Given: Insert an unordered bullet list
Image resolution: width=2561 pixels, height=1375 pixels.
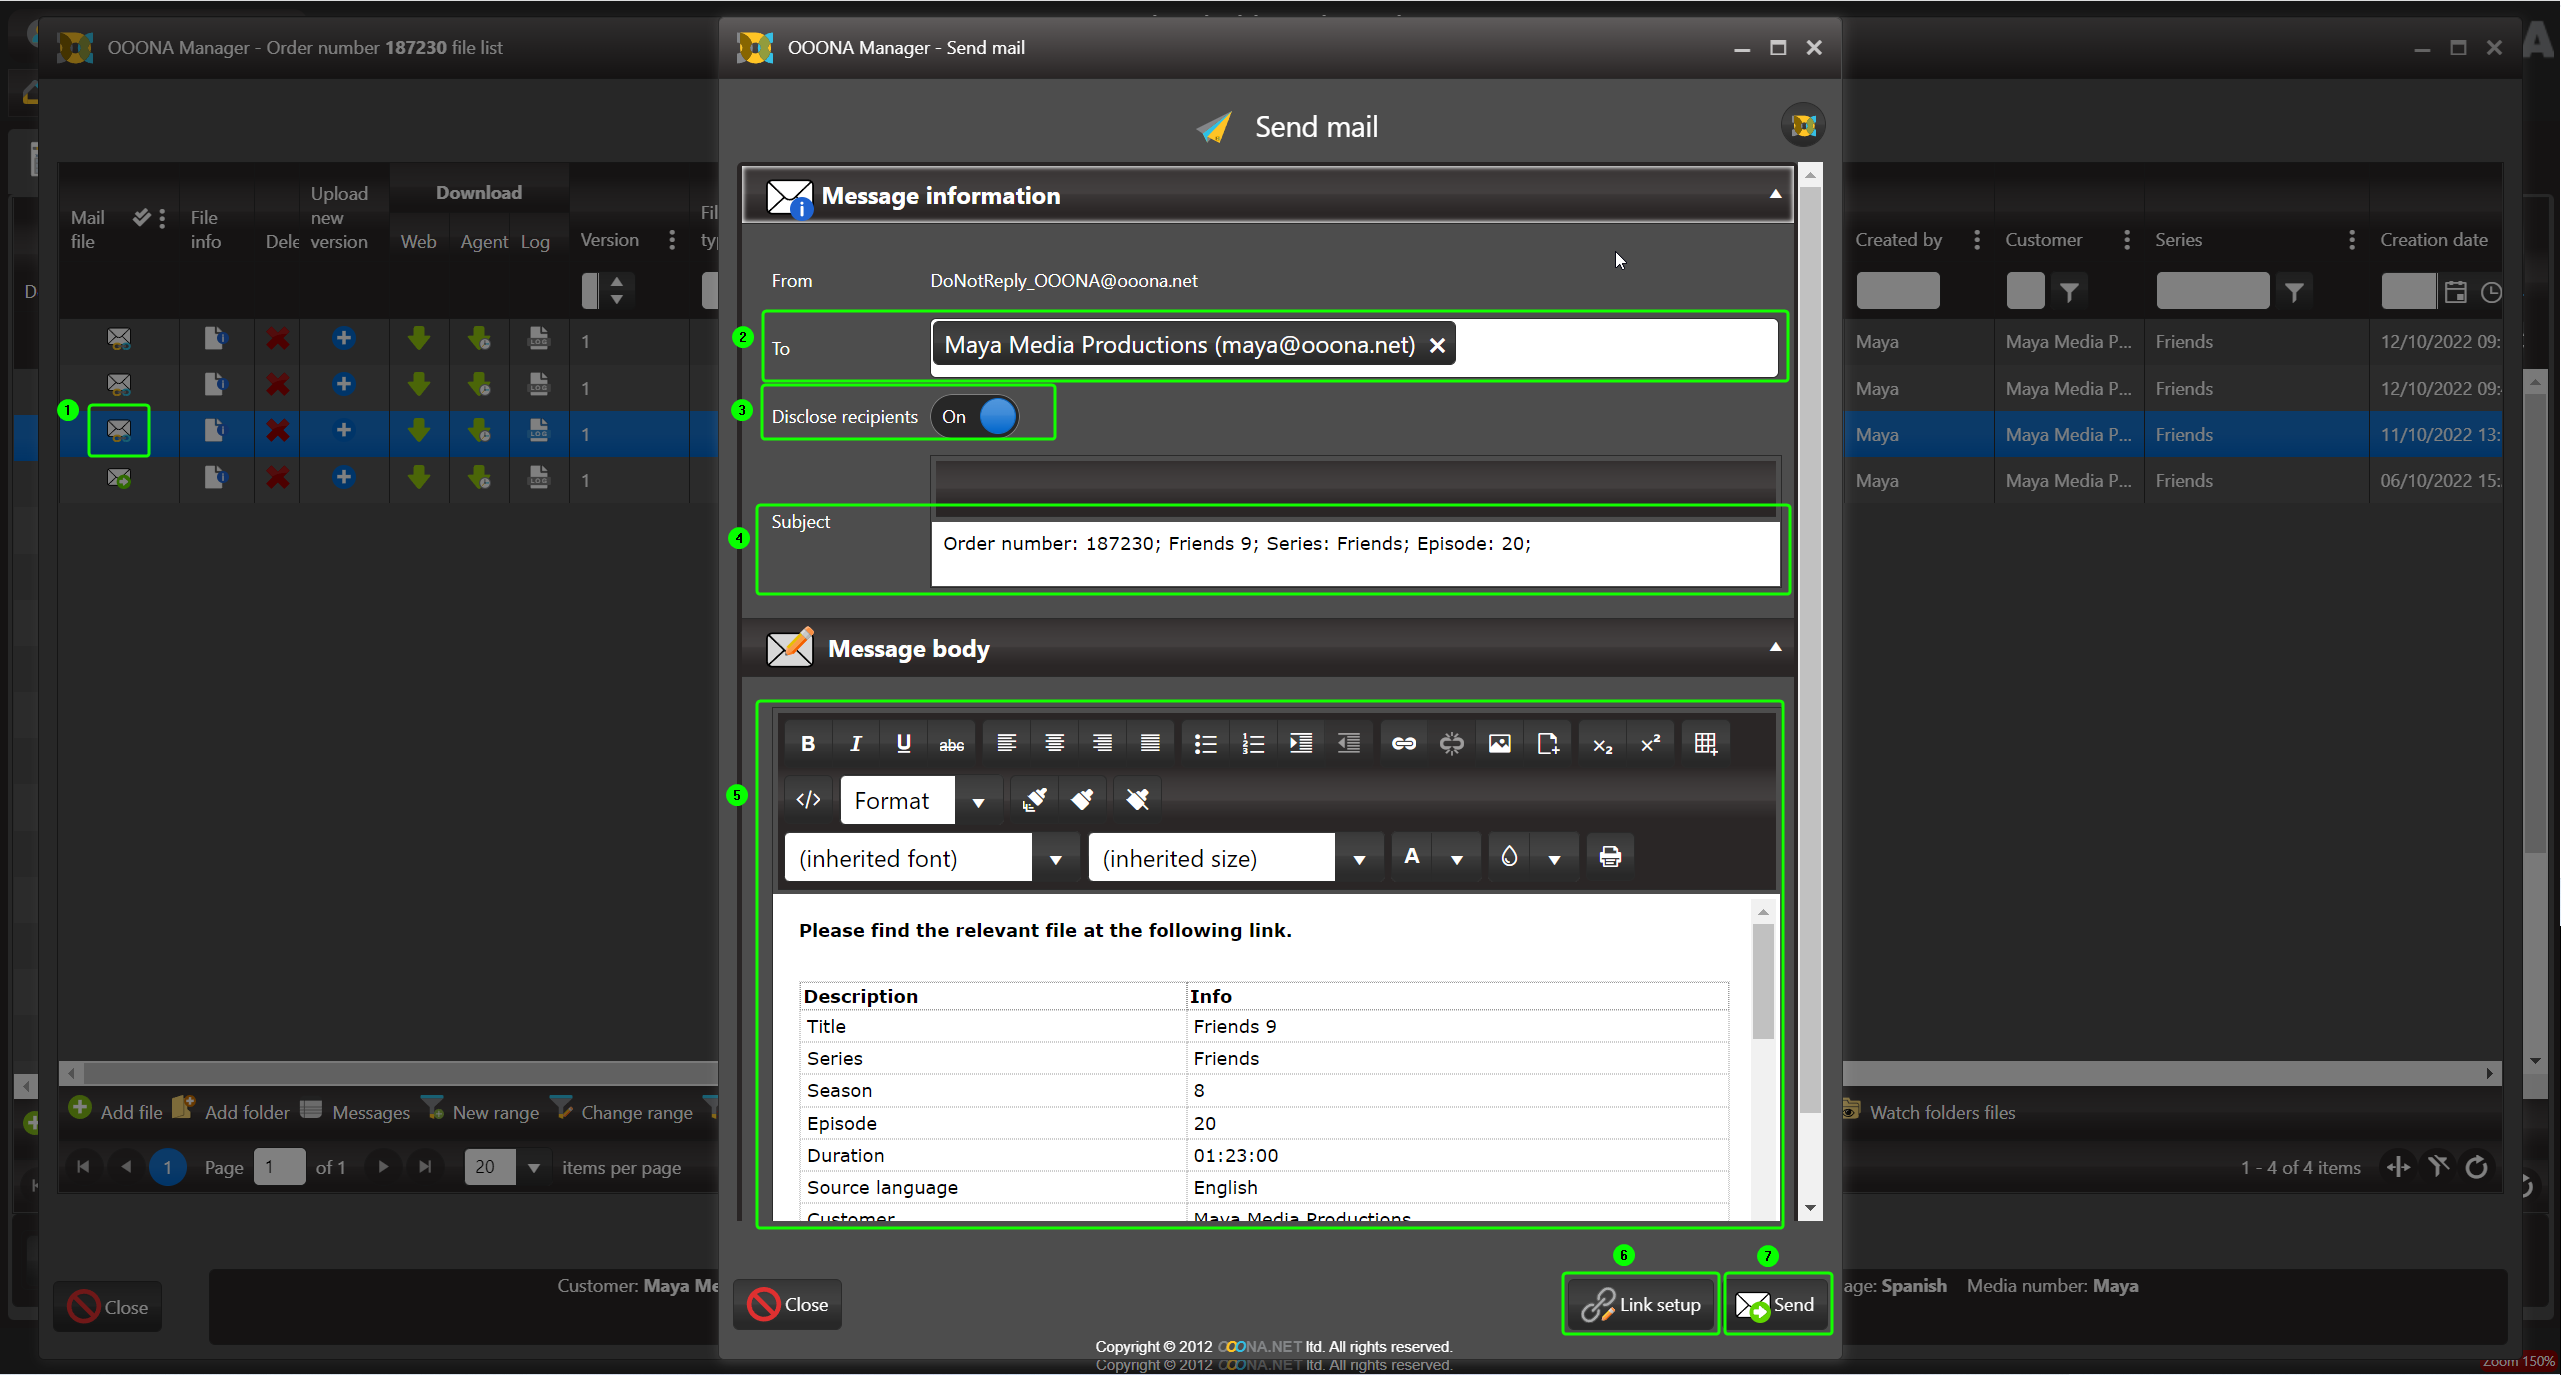Looking at the screenshot, I should coord(1205,743).
